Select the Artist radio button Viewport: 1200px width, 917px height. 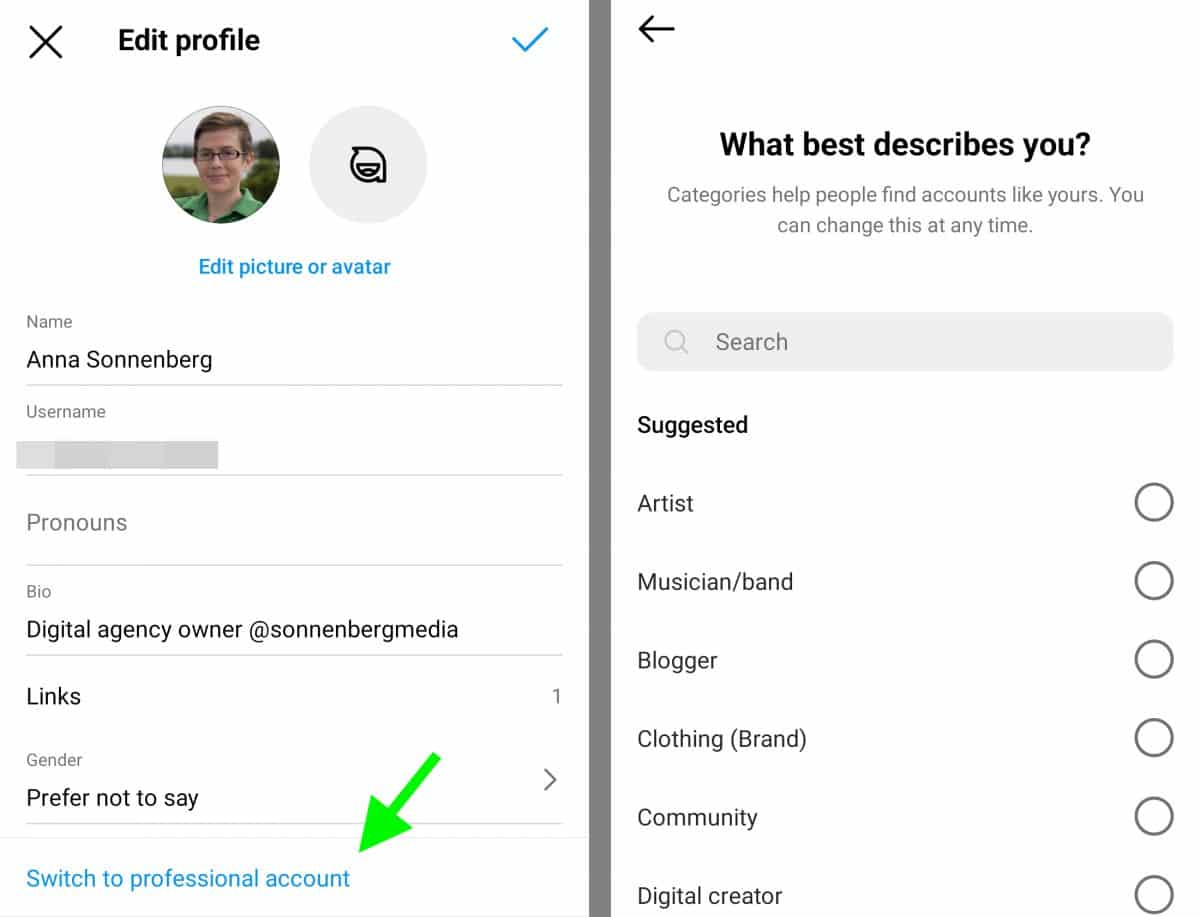pos(1153,503)
